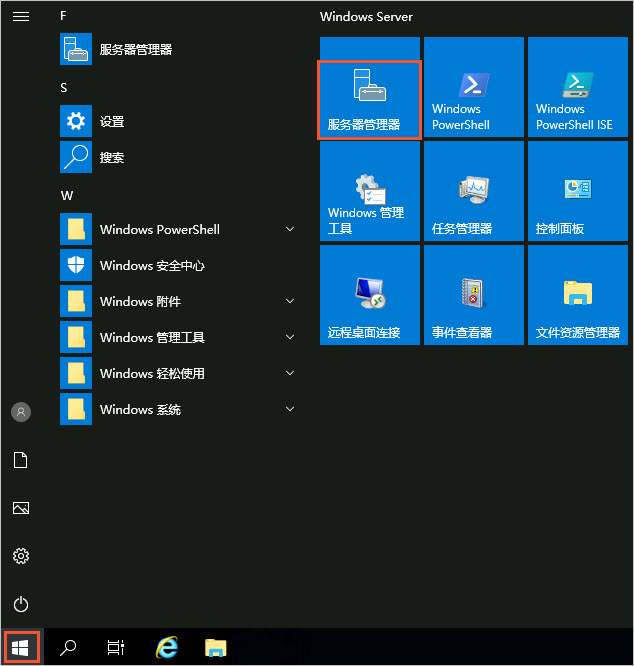Click the Windows Start button on taskbar
The width and height of the screenshot is (634, 666).
(x=22, y=647)
